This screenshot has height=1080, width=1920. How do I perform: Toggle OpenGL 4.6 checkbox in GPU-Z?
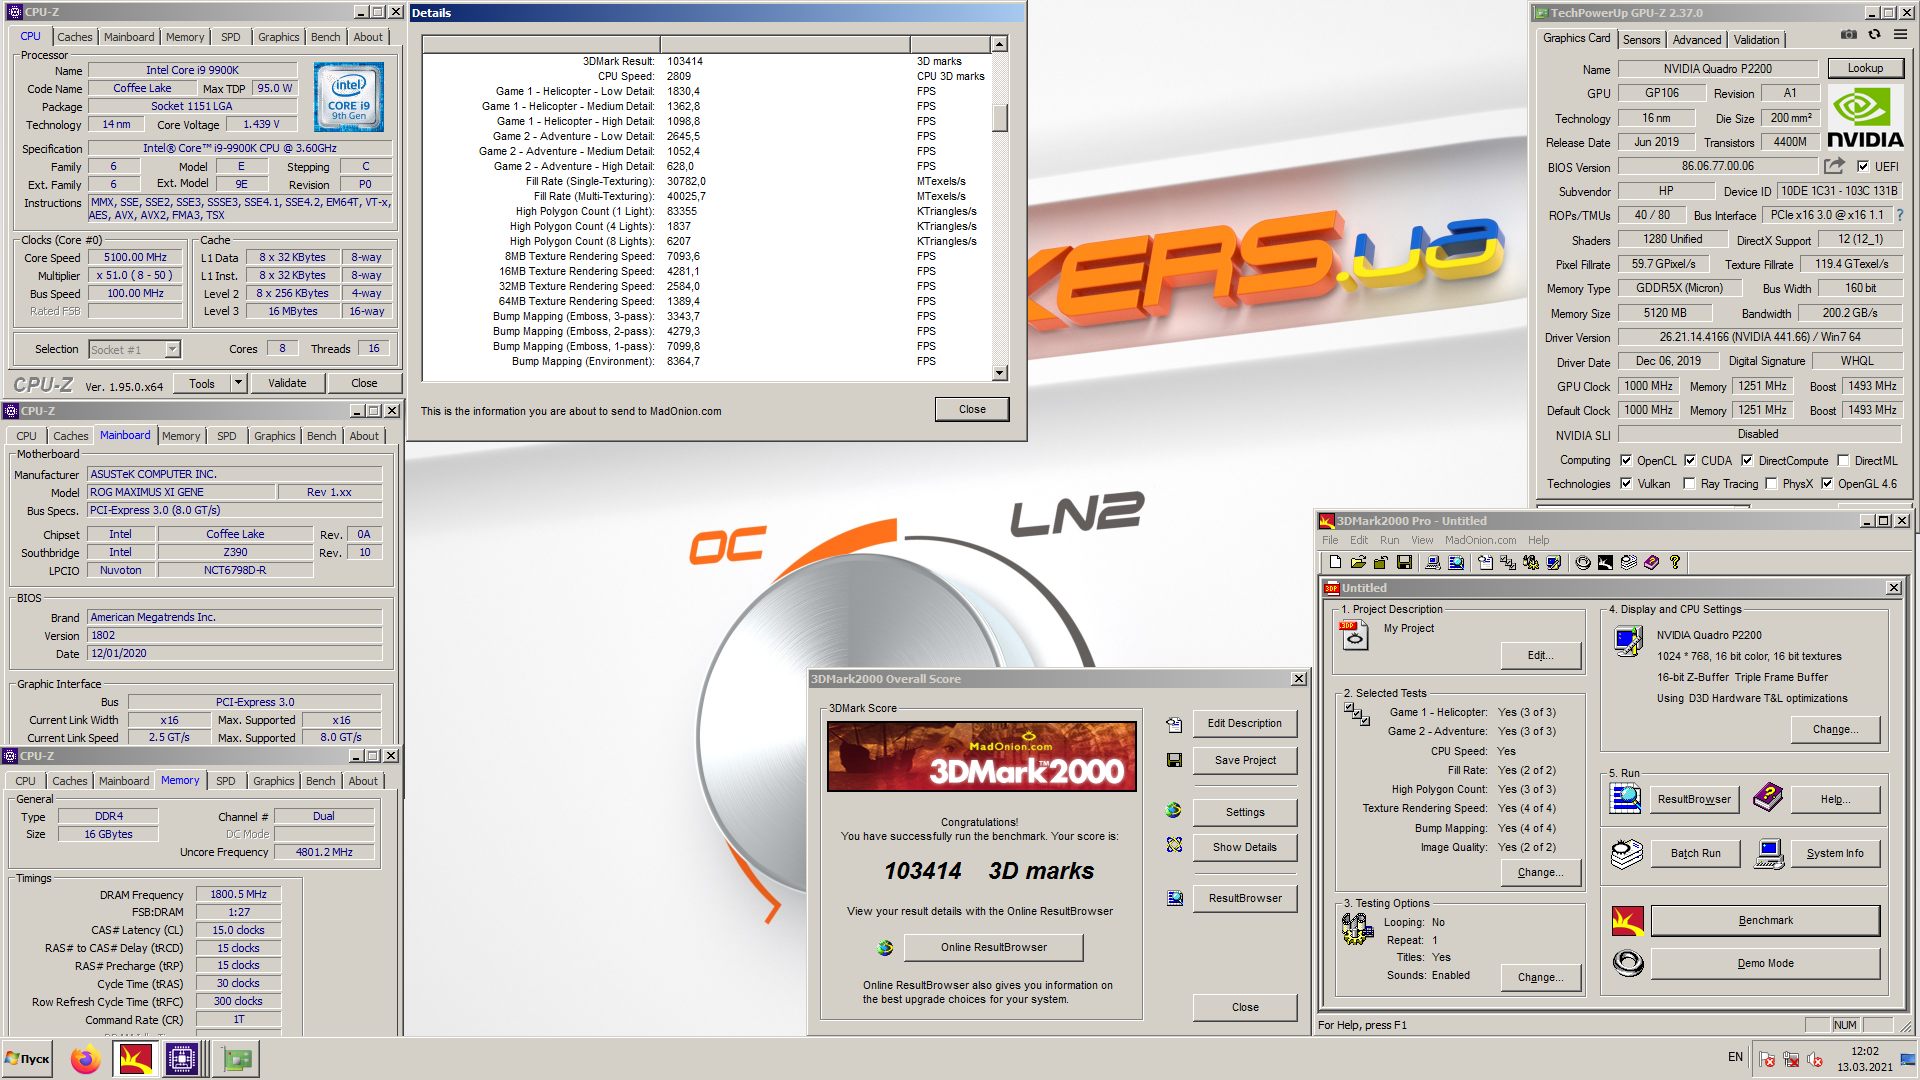[x=1827, y=484]
